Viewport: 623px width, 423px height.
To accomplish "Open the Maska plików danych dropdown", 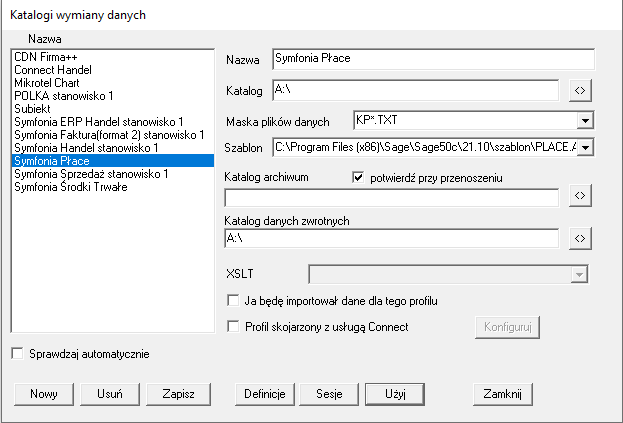I will [585, 120].
